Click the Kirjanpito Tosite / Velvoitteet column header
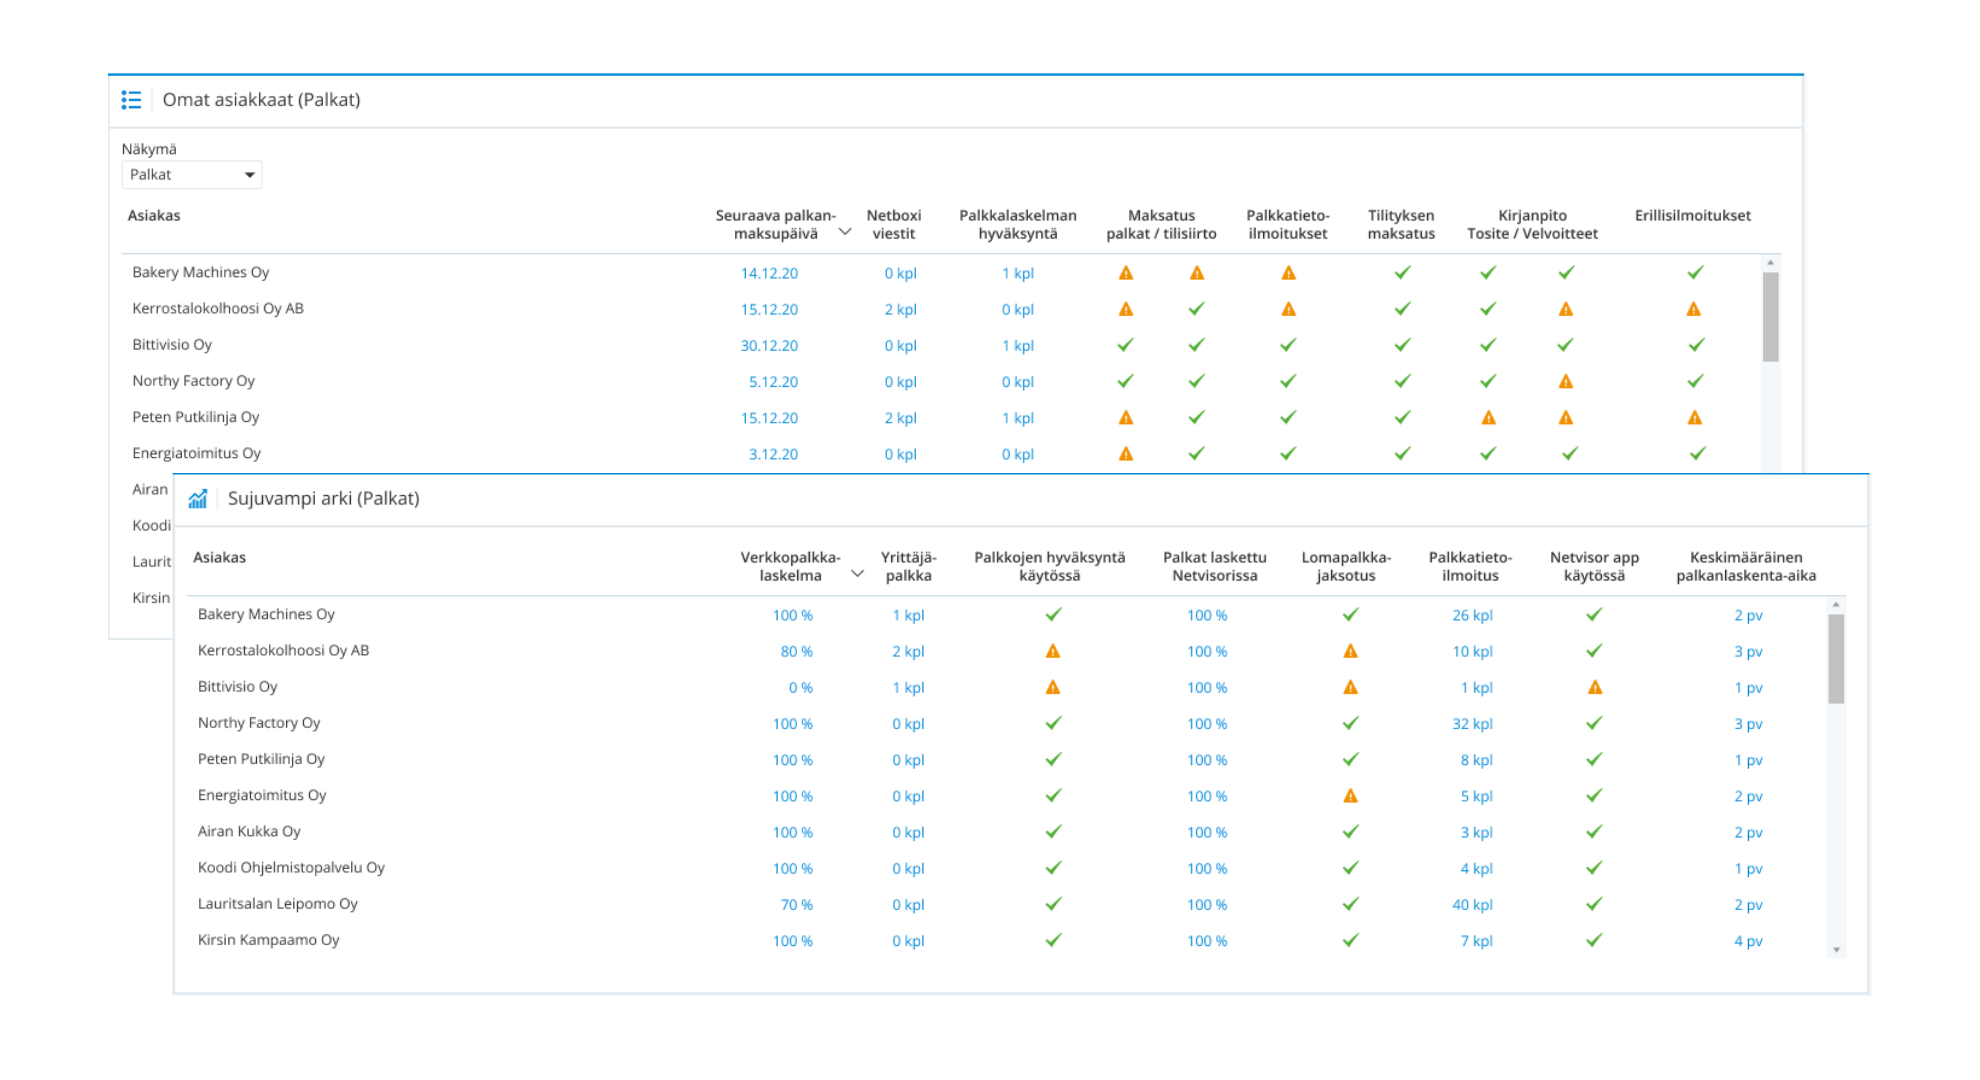The height and width of the screenshot is (1080, 1980). pos(1532,225)
